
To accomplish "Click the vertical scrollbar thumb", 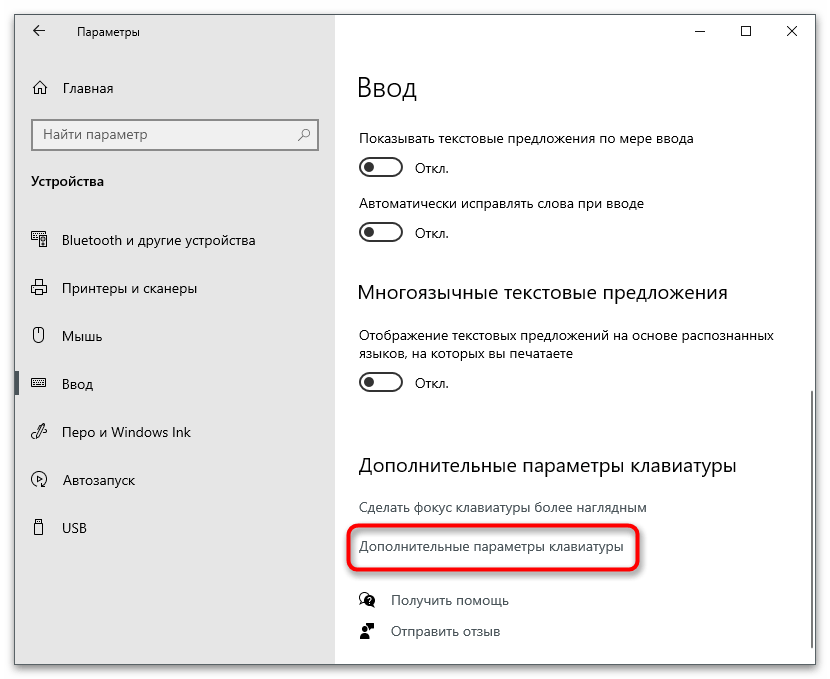I will coord(812,519).
